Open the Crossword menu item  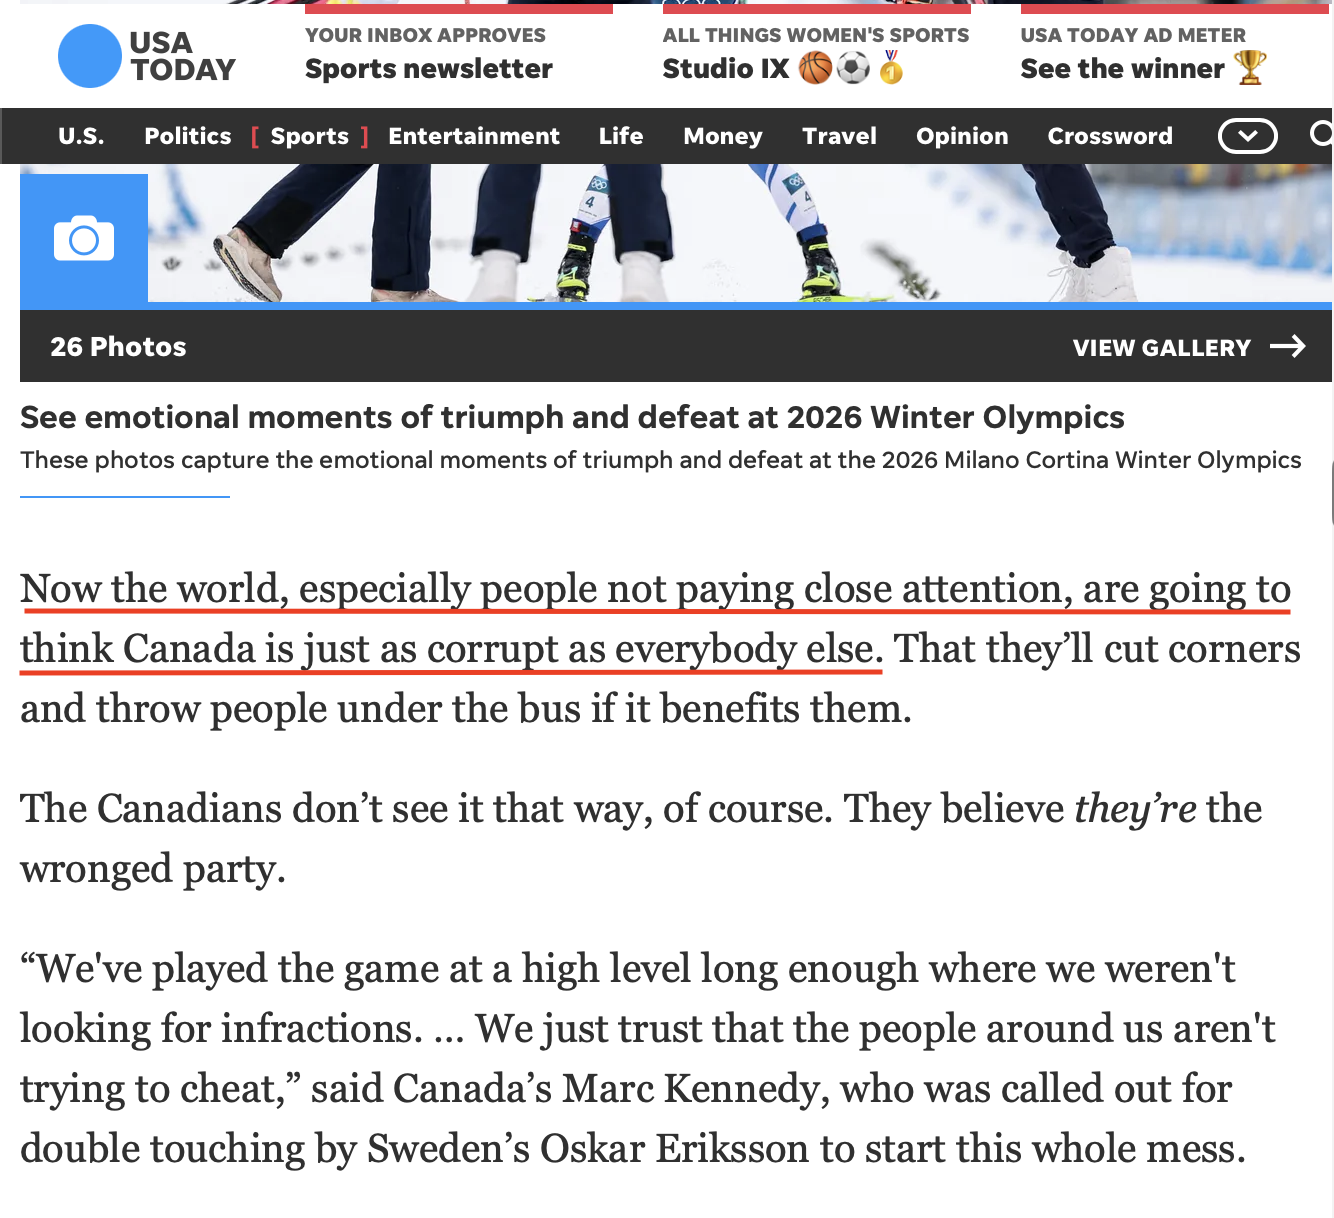coord(1110,136)
